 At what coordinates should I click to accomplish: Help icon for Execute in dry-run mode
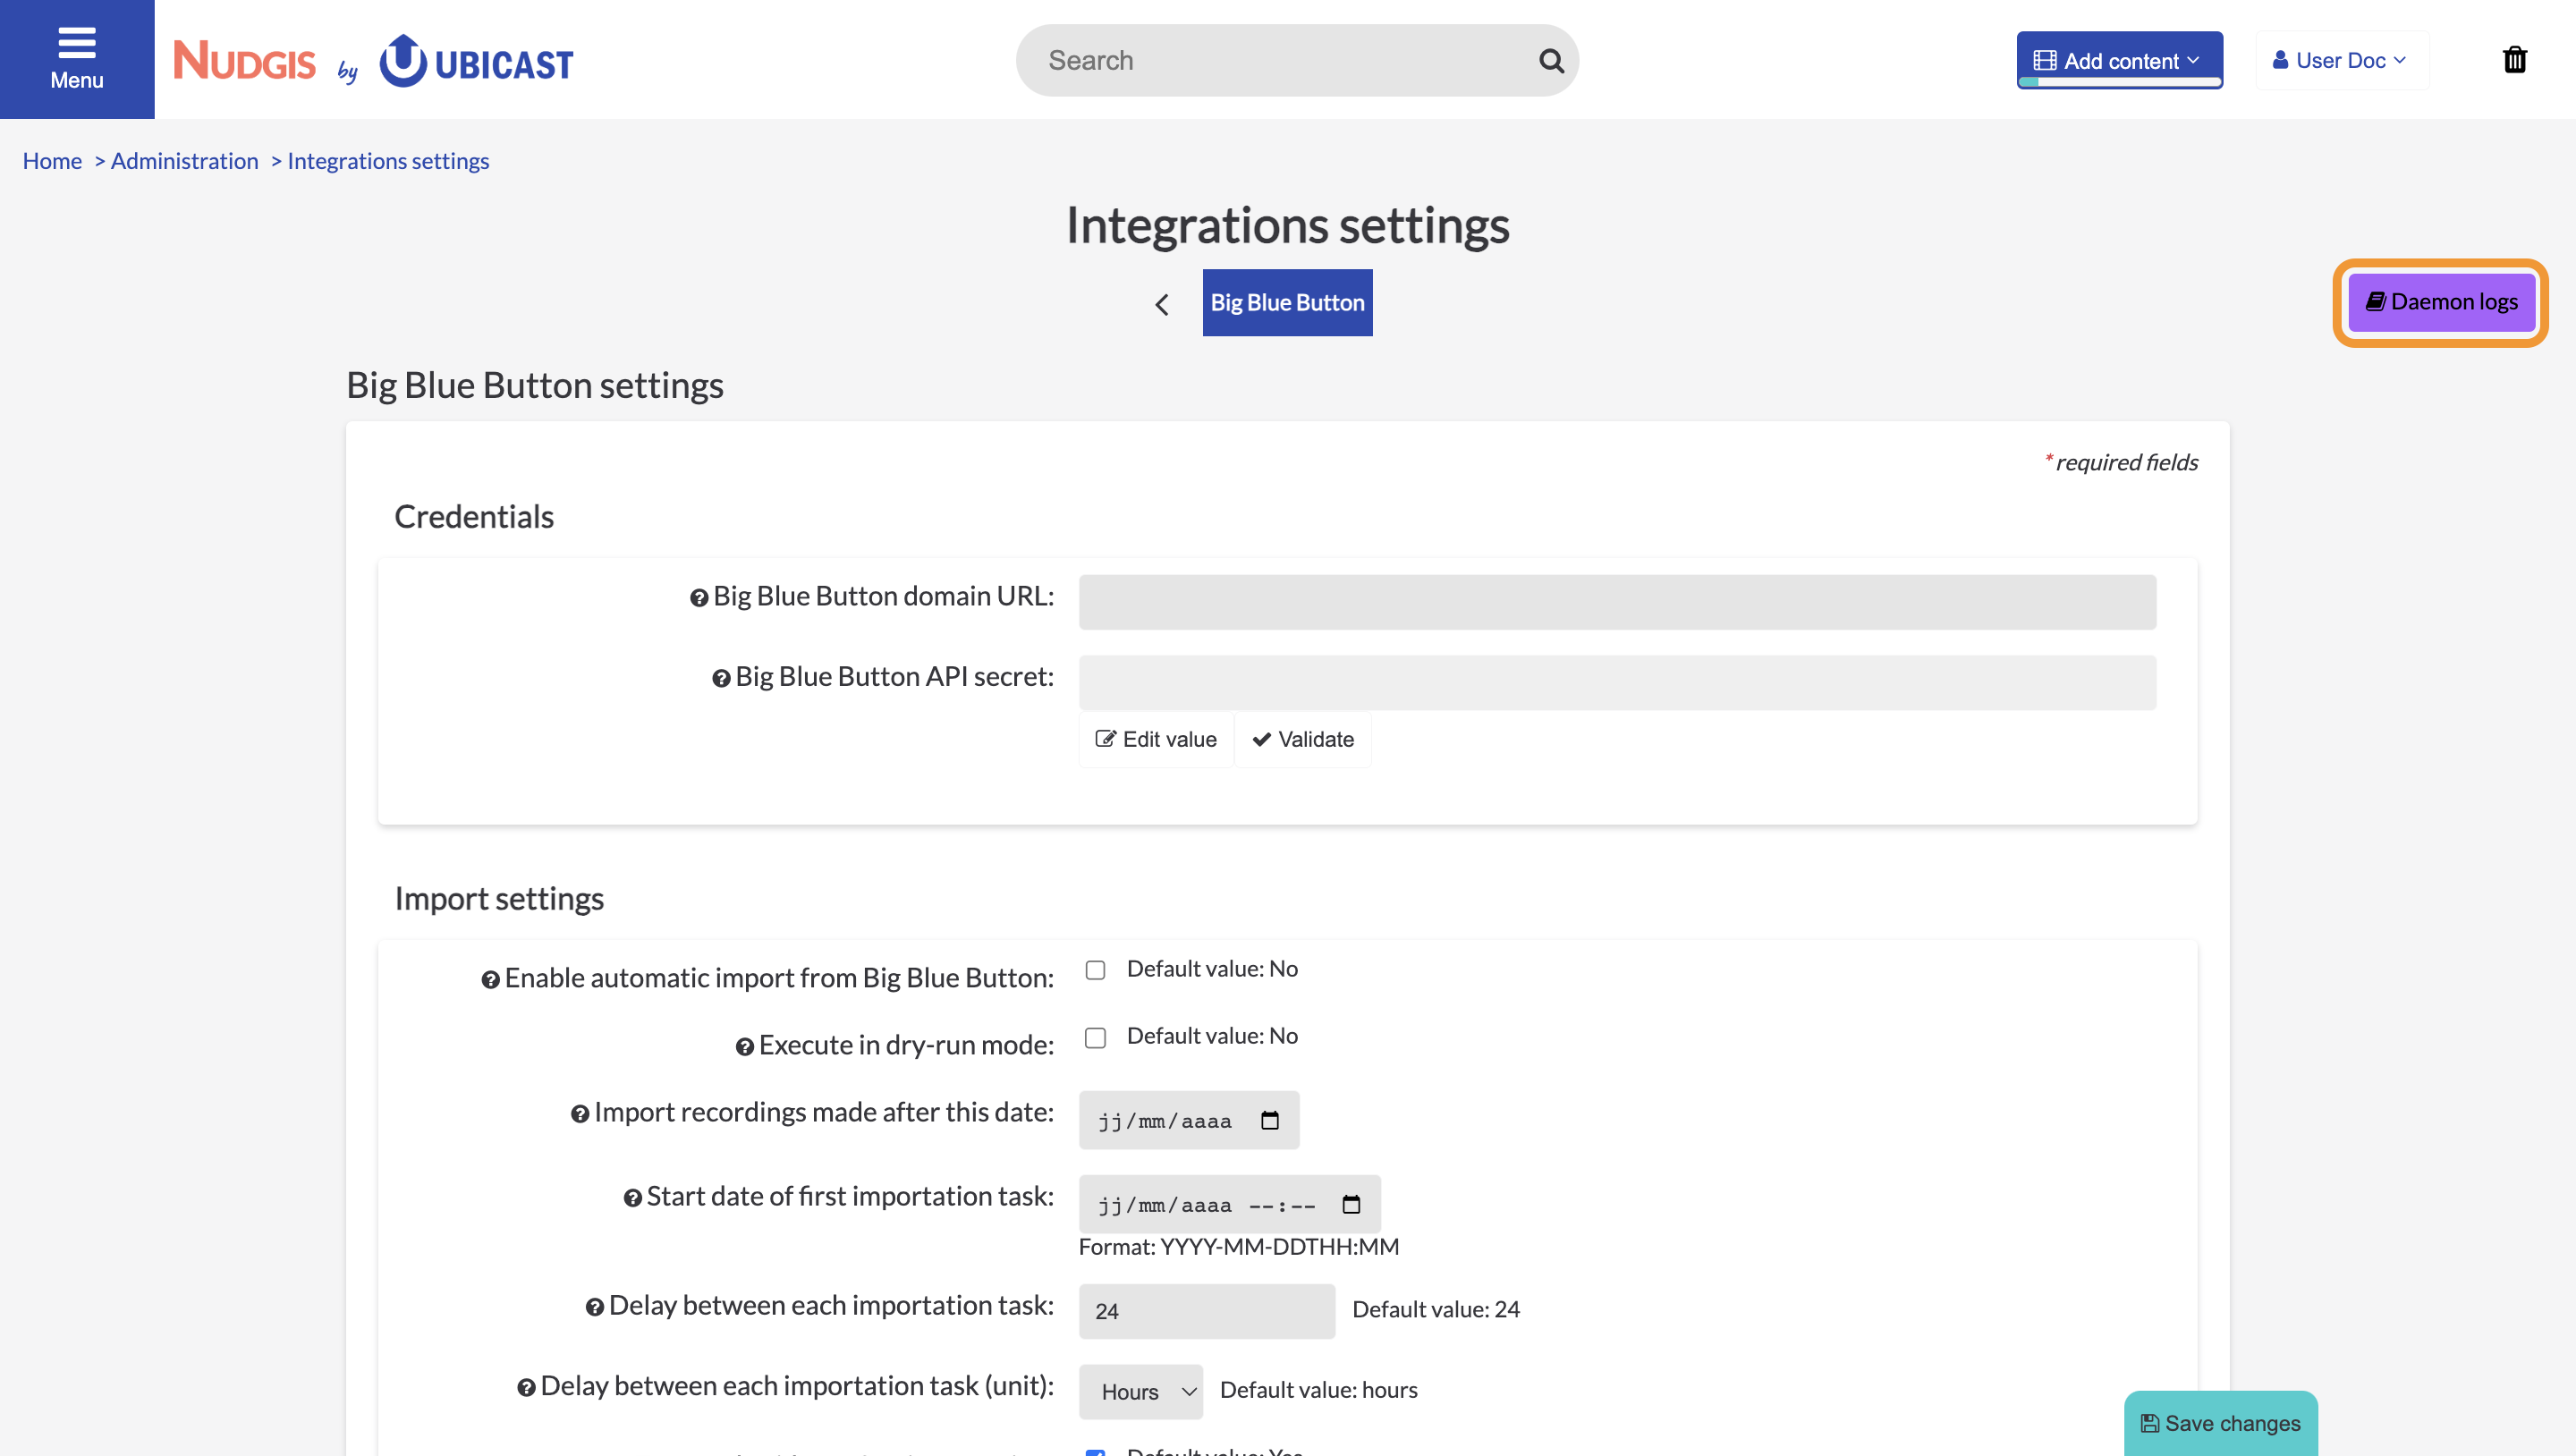pos(744,1047)
